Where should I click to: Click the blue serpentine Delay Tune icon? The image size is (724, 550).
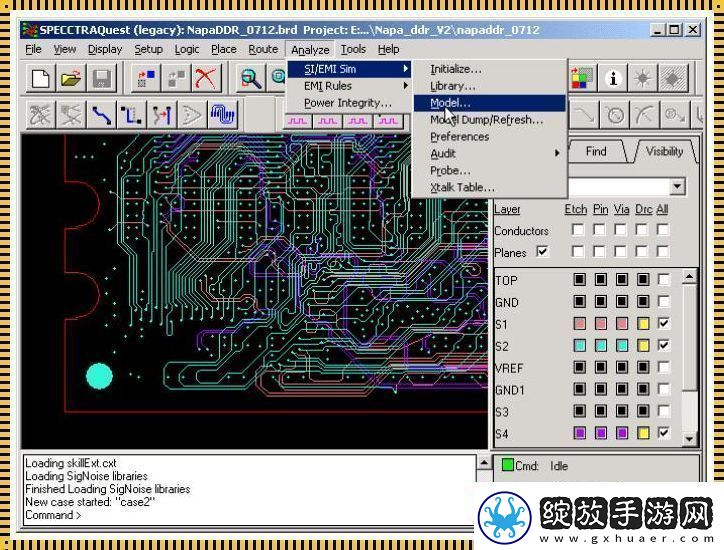(223, 115)
